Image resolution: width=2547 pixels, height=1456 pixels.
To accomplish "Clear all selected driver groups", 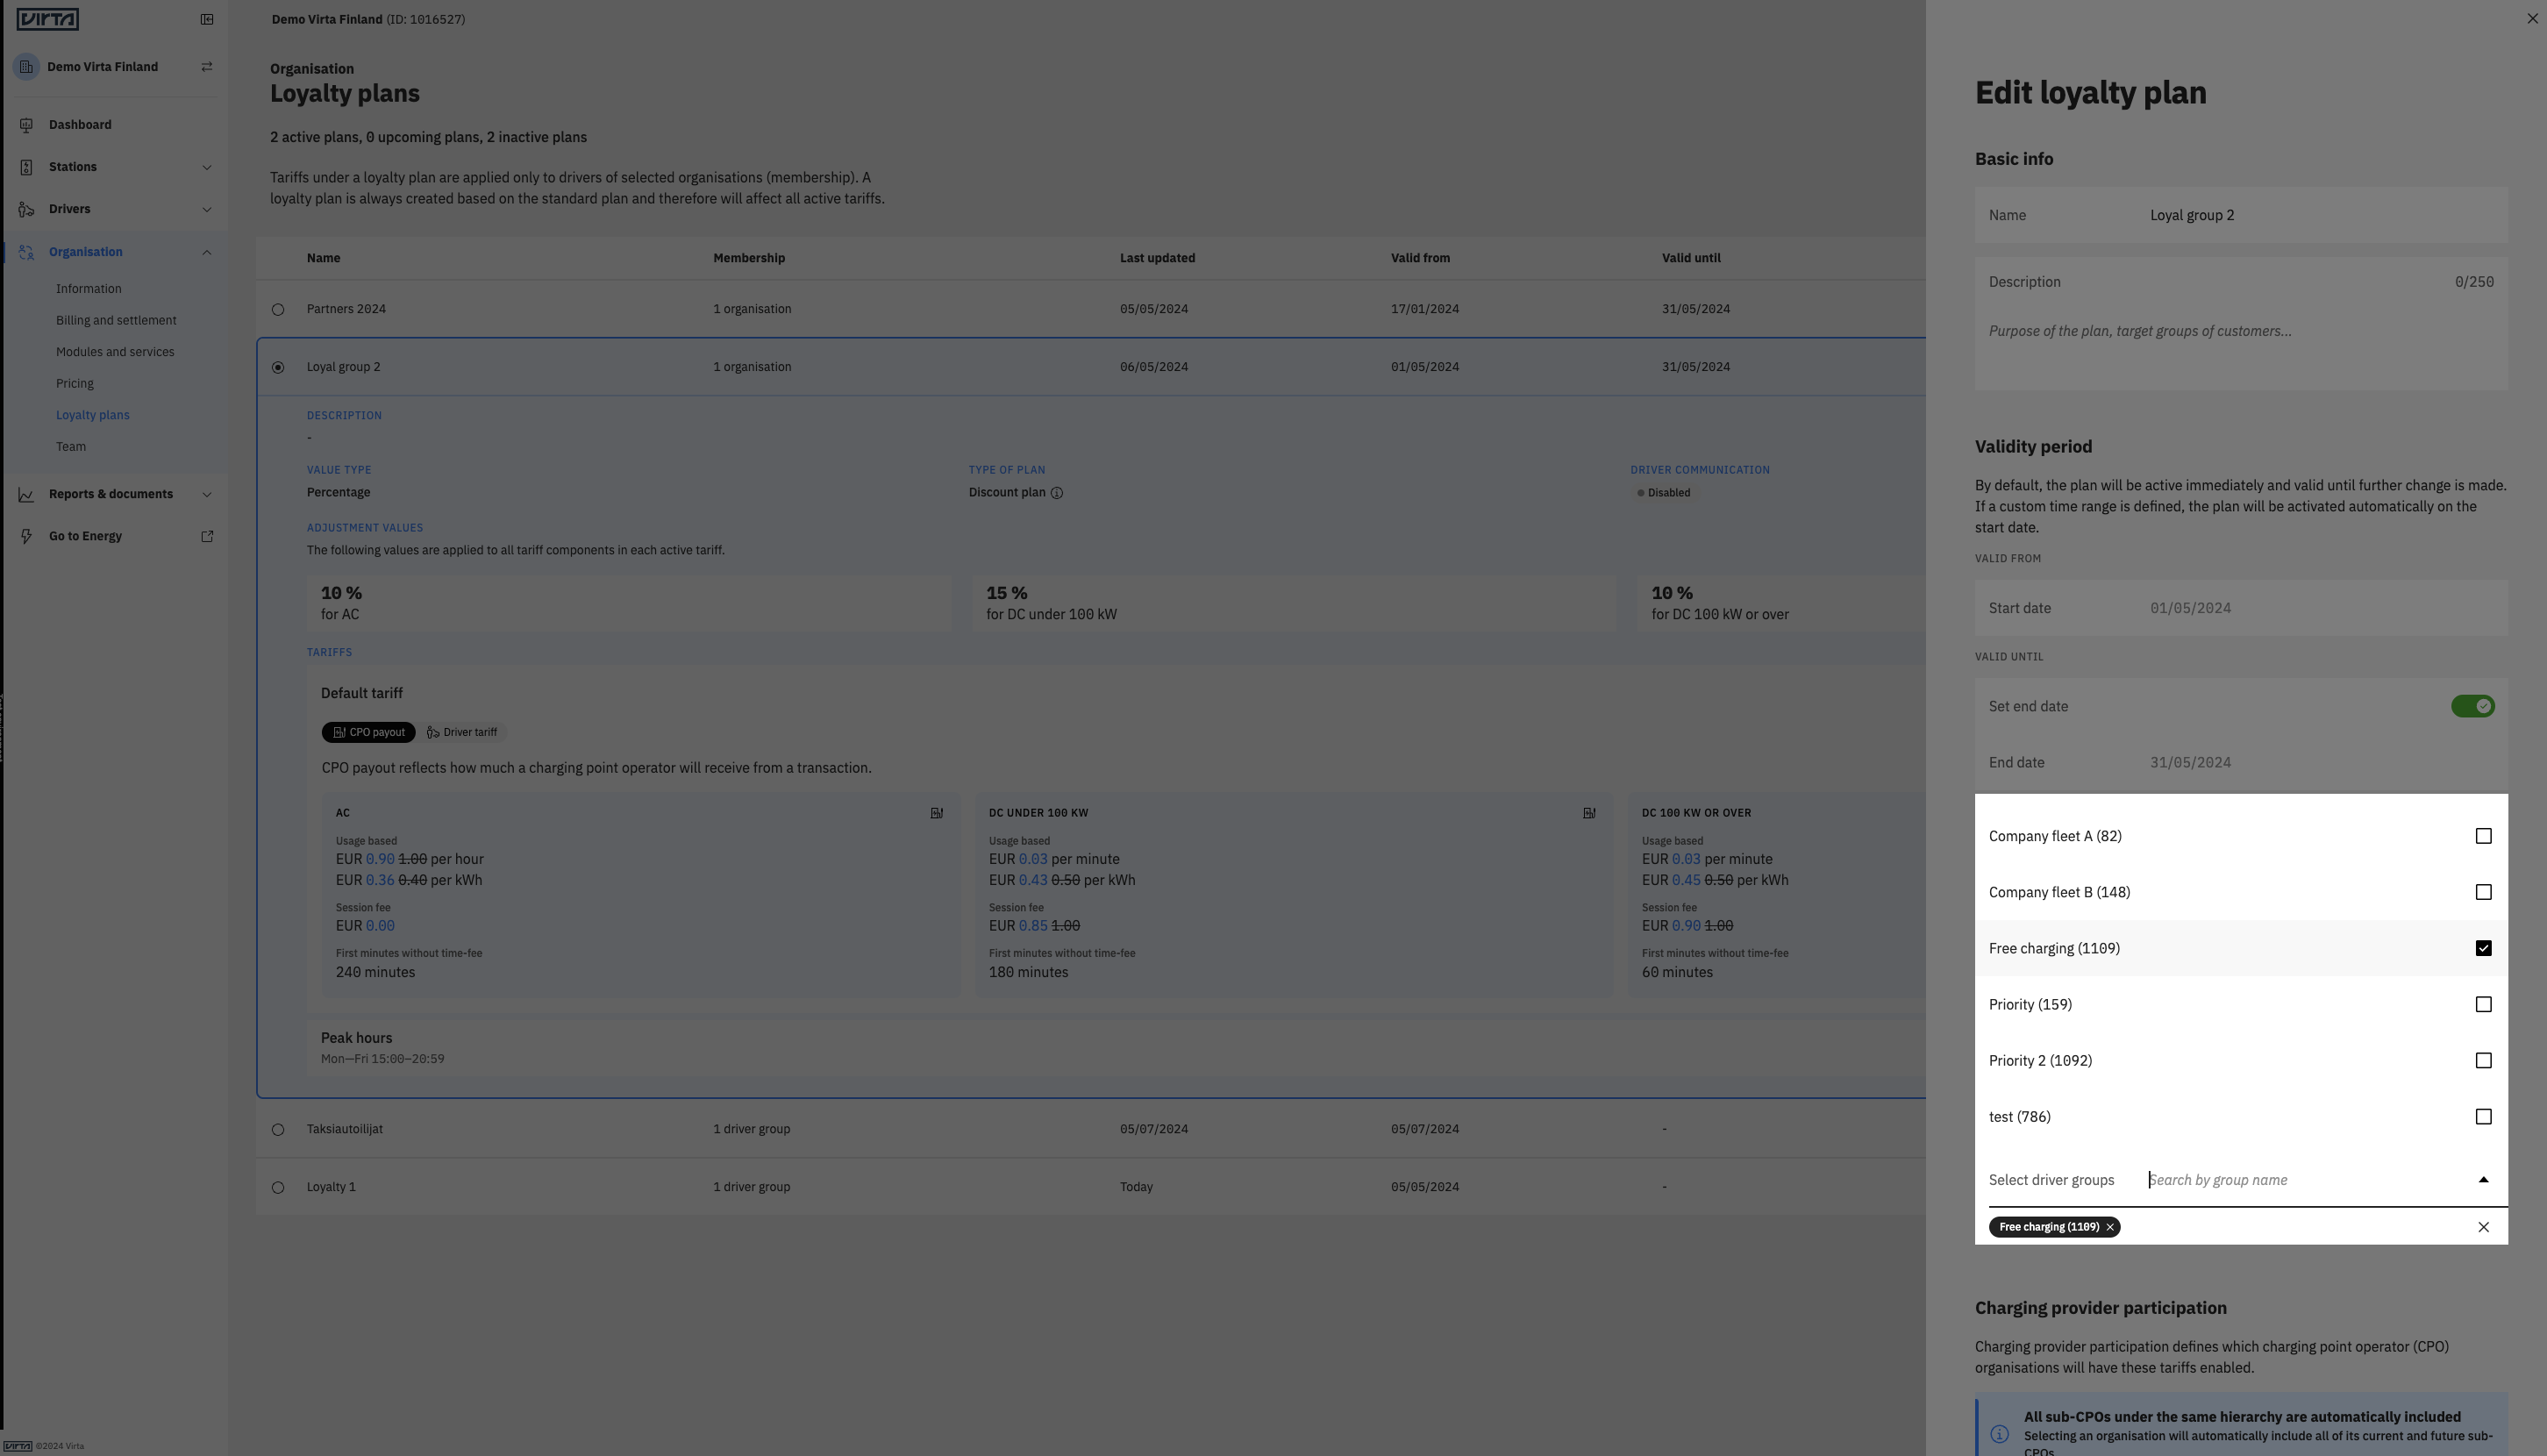I will 2483,1227.
